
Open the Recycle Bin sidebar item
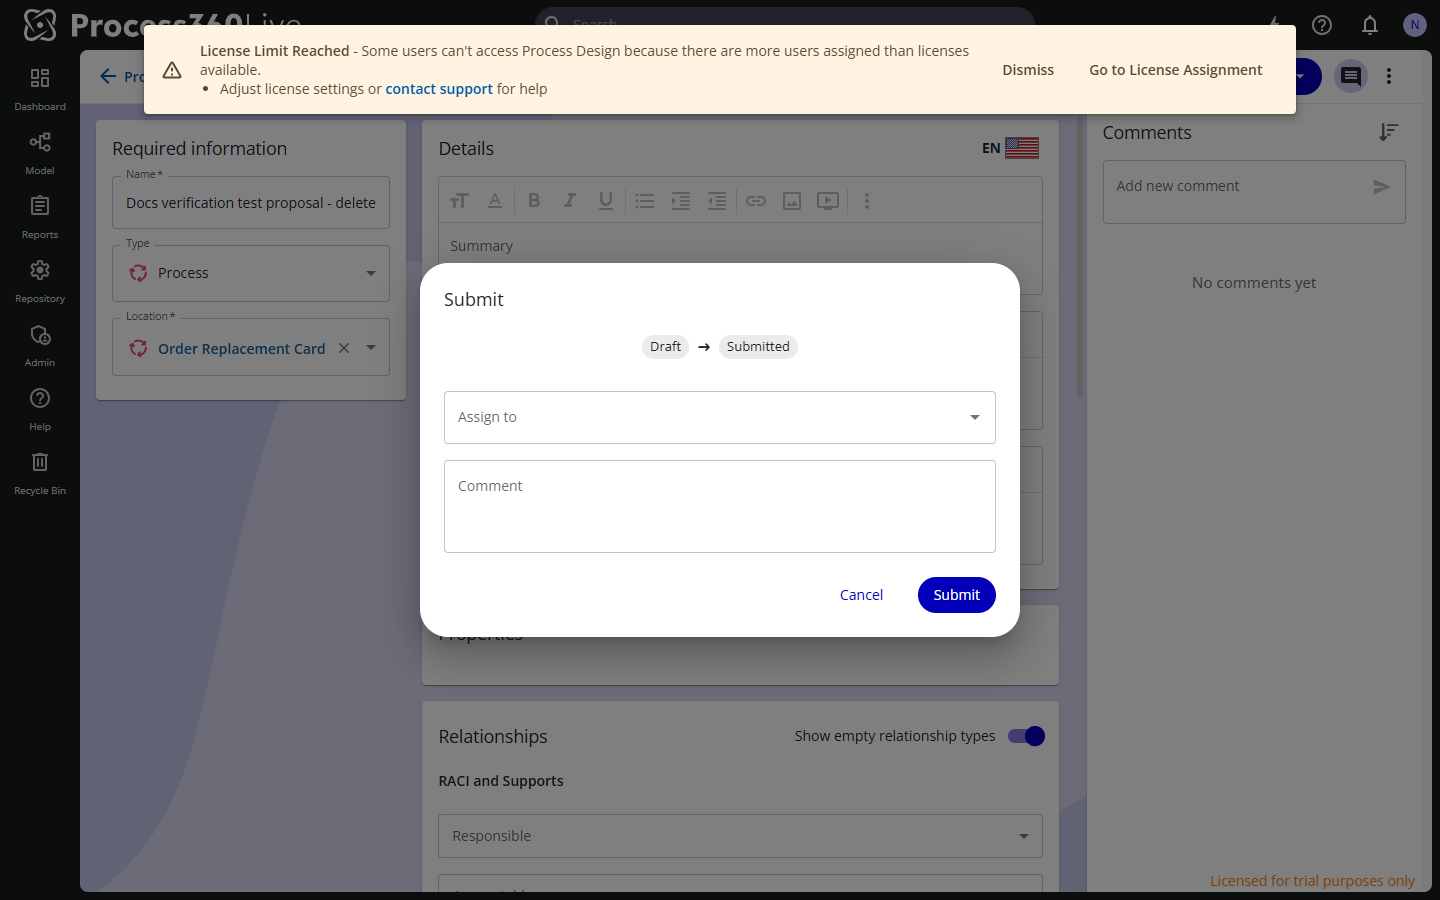(40, 473)
